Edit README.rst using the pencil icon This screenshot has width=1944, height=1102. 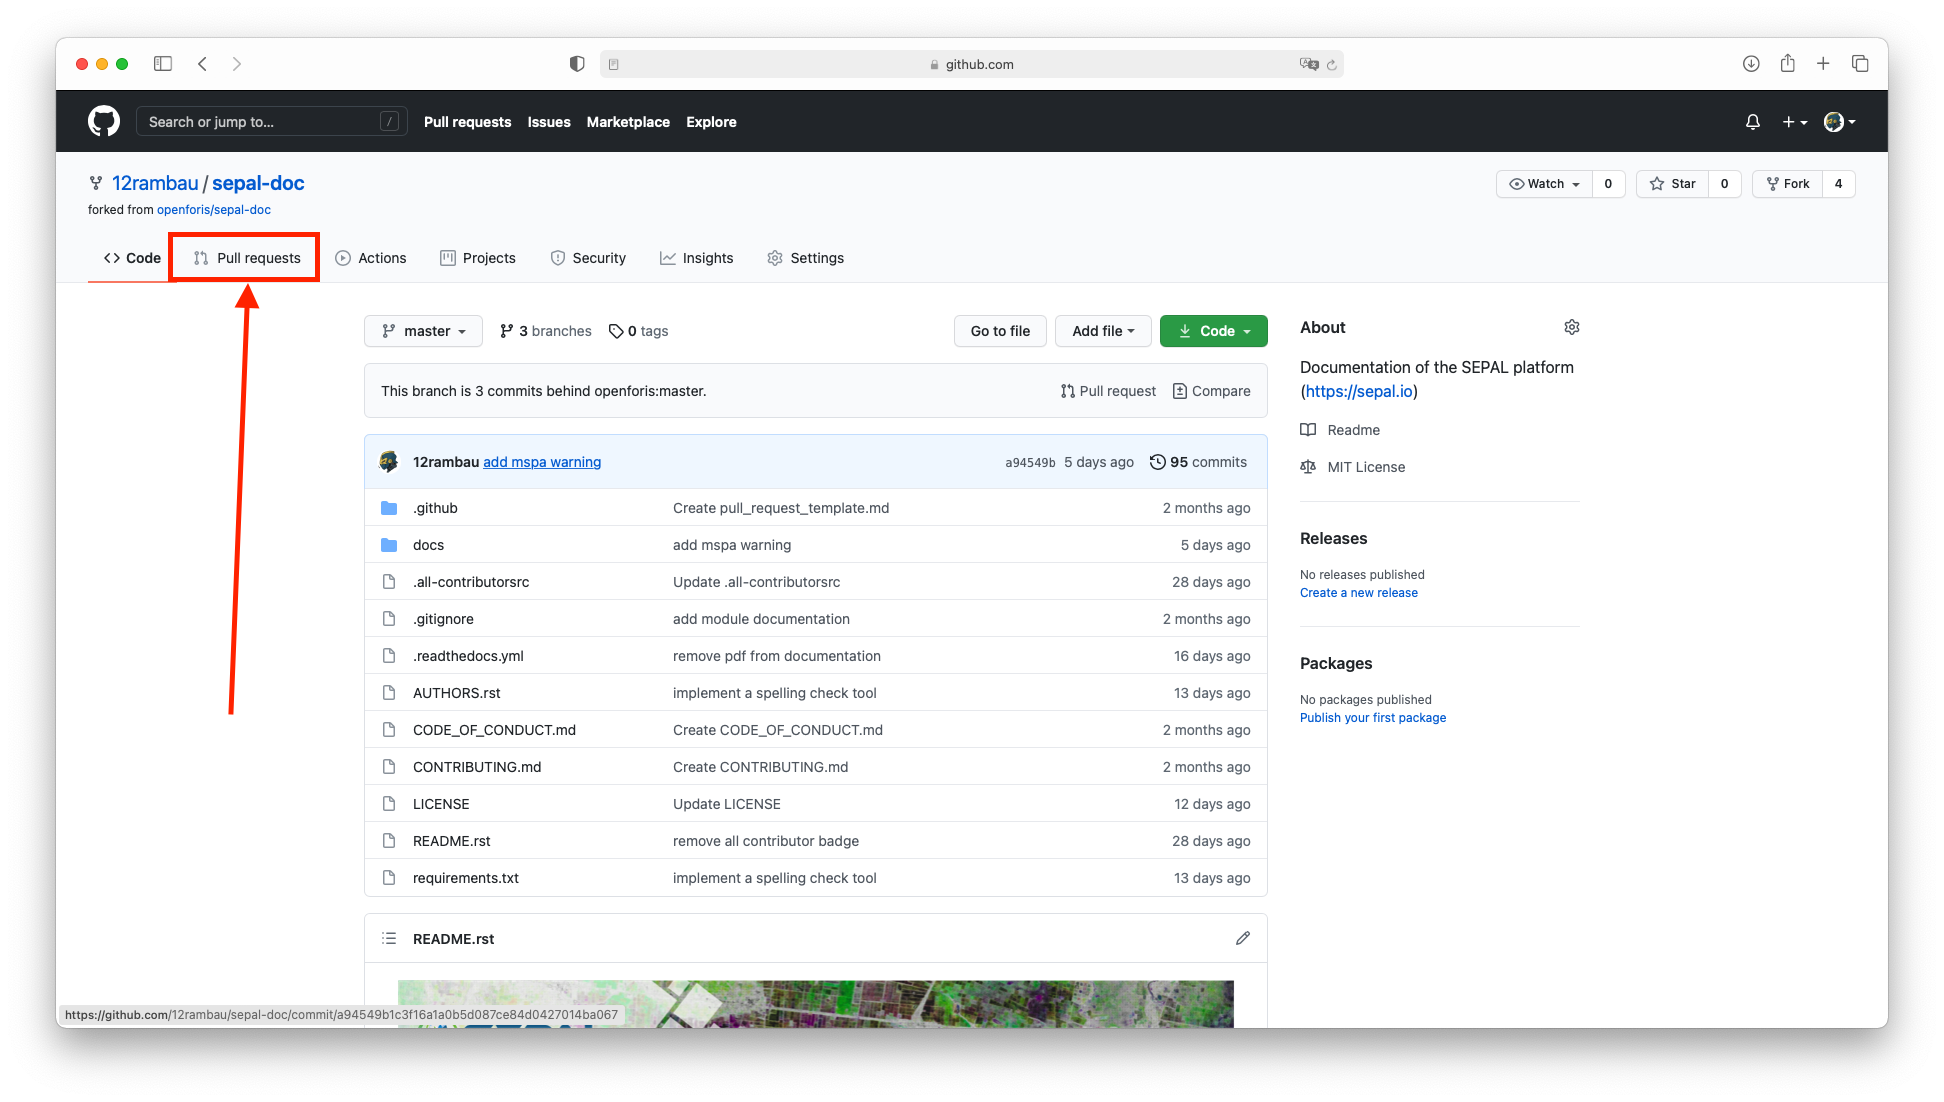1242,938
